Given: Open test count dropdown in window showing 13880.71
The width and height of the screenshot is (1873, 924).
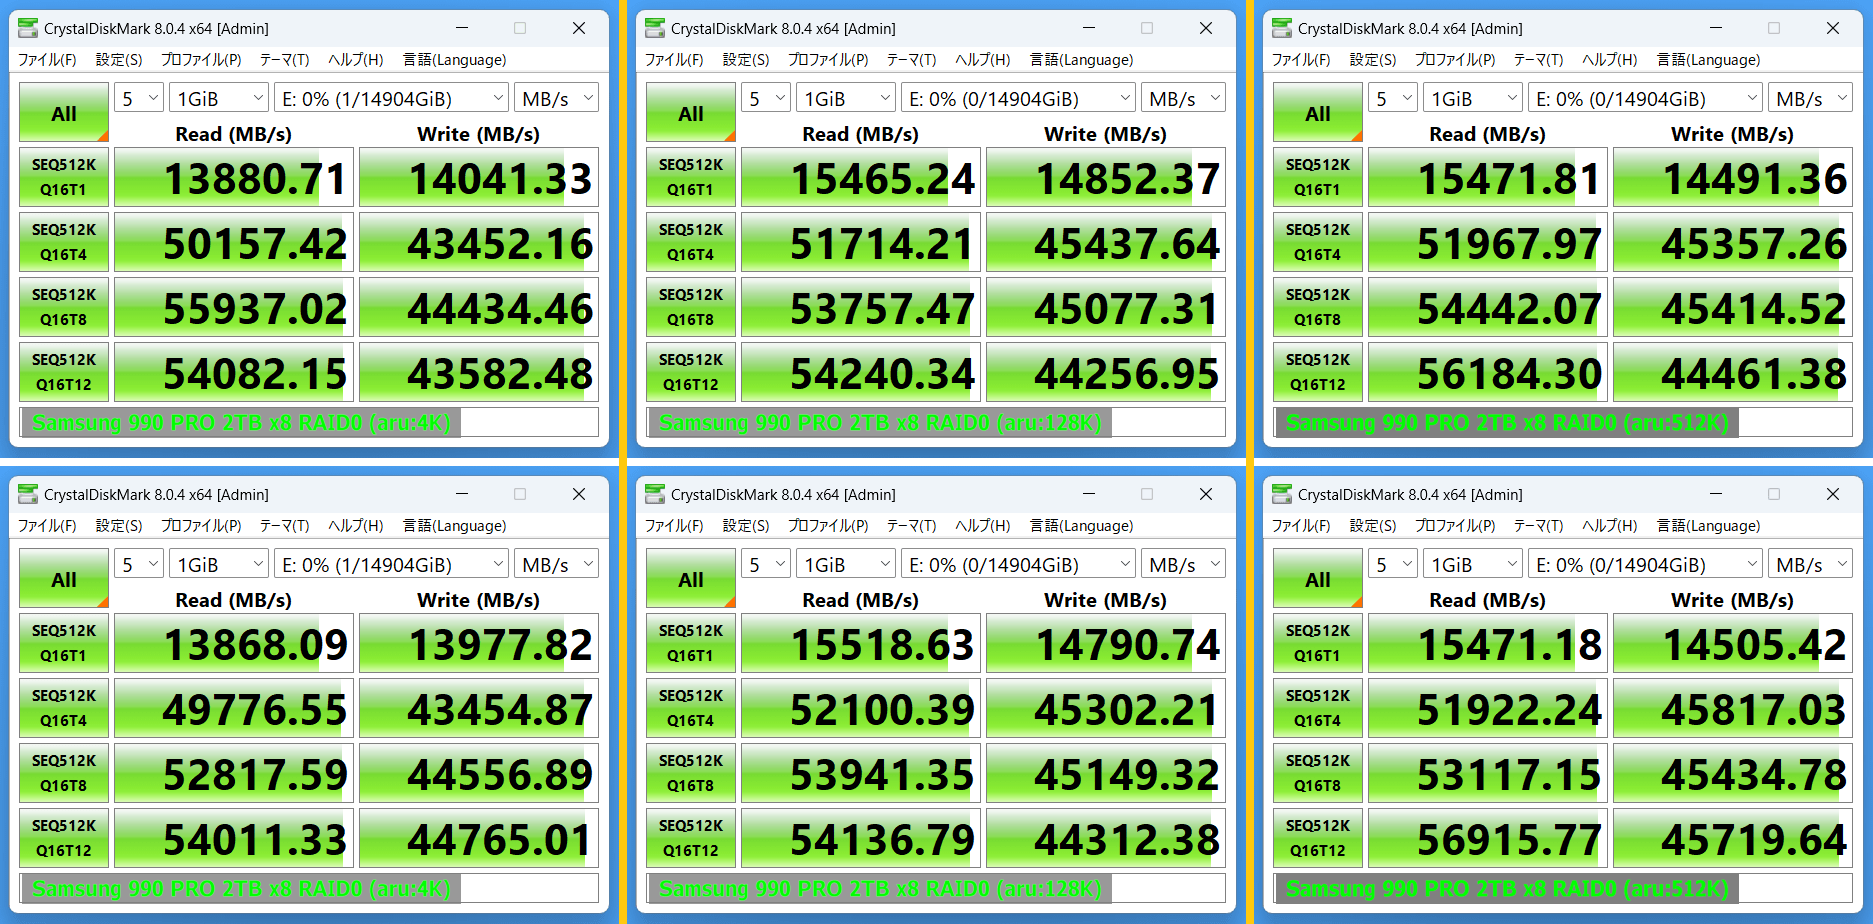Looking at the screenshot, I should 139,98.
